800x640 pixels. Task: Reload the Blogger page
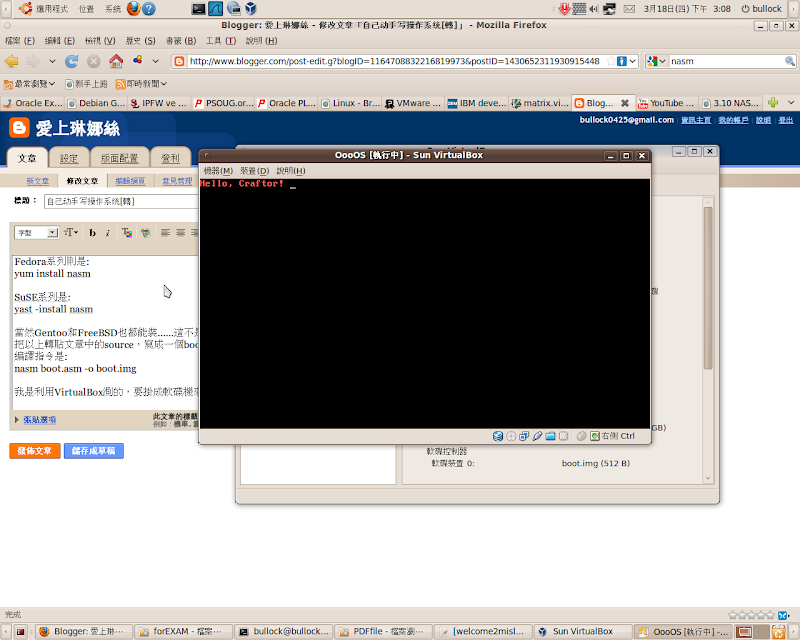pos(71,62)
